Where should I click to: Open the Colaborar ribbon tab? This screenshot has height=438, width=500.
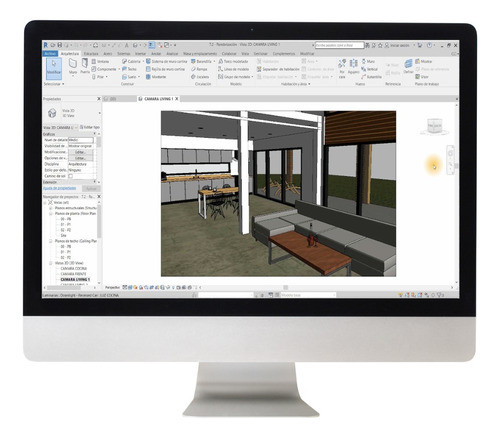(229, 54)
